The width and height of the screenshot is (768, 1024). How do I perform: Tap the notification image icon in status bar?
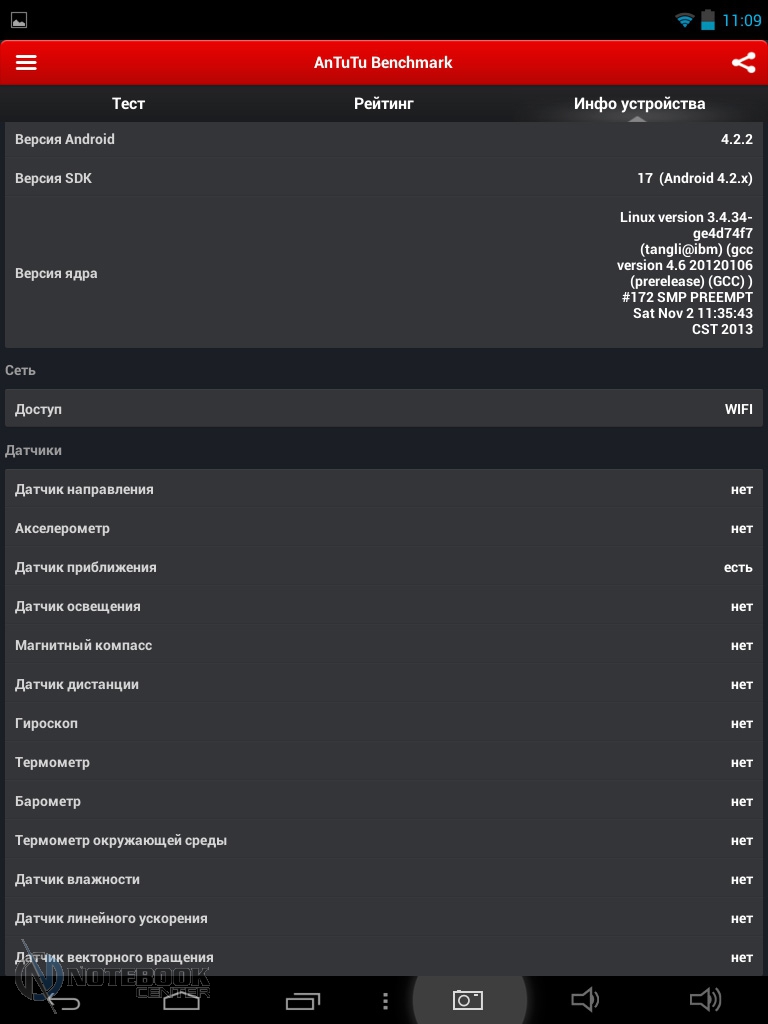(19, 20)
